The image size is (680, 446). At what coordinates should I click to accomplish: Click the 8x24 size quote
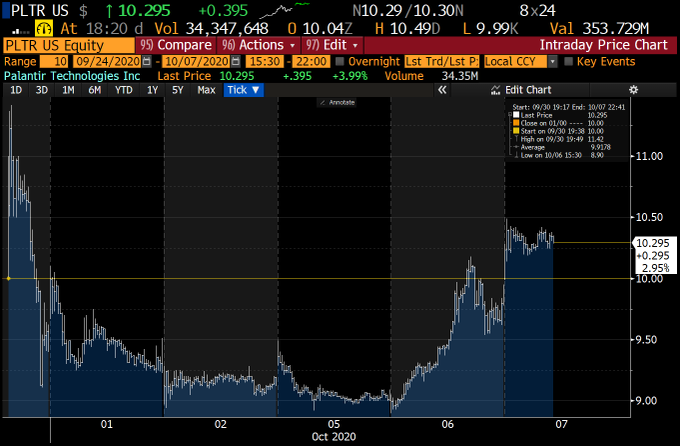538,10
